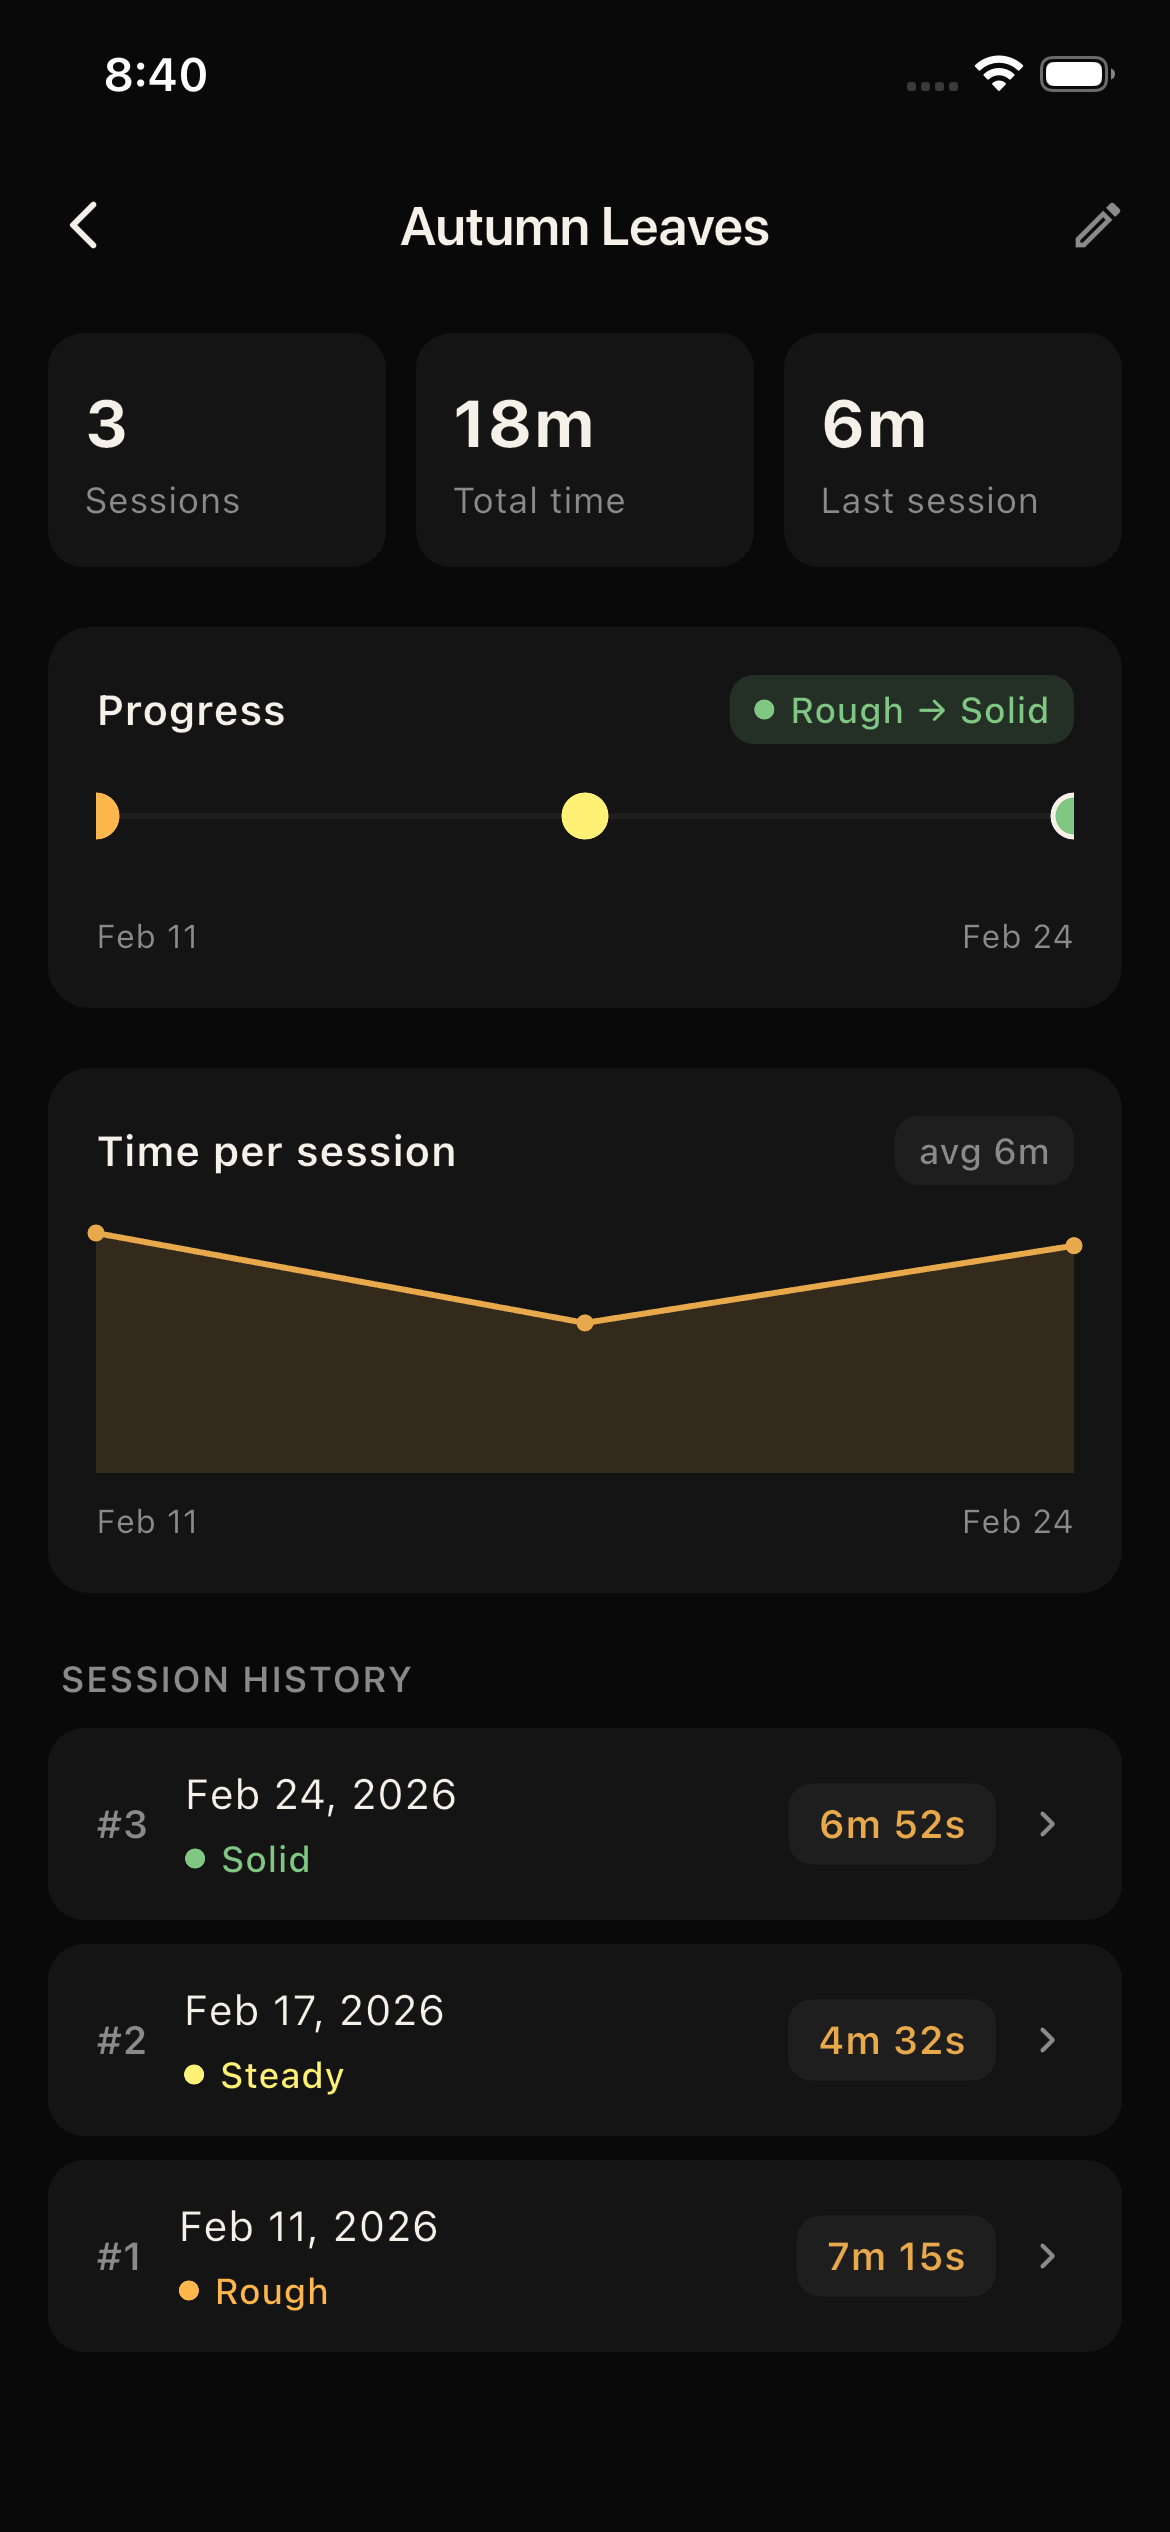Open session #1 via its chevron
This screenshot has height=2532, width=1170.
(x=1047, y=2256)
